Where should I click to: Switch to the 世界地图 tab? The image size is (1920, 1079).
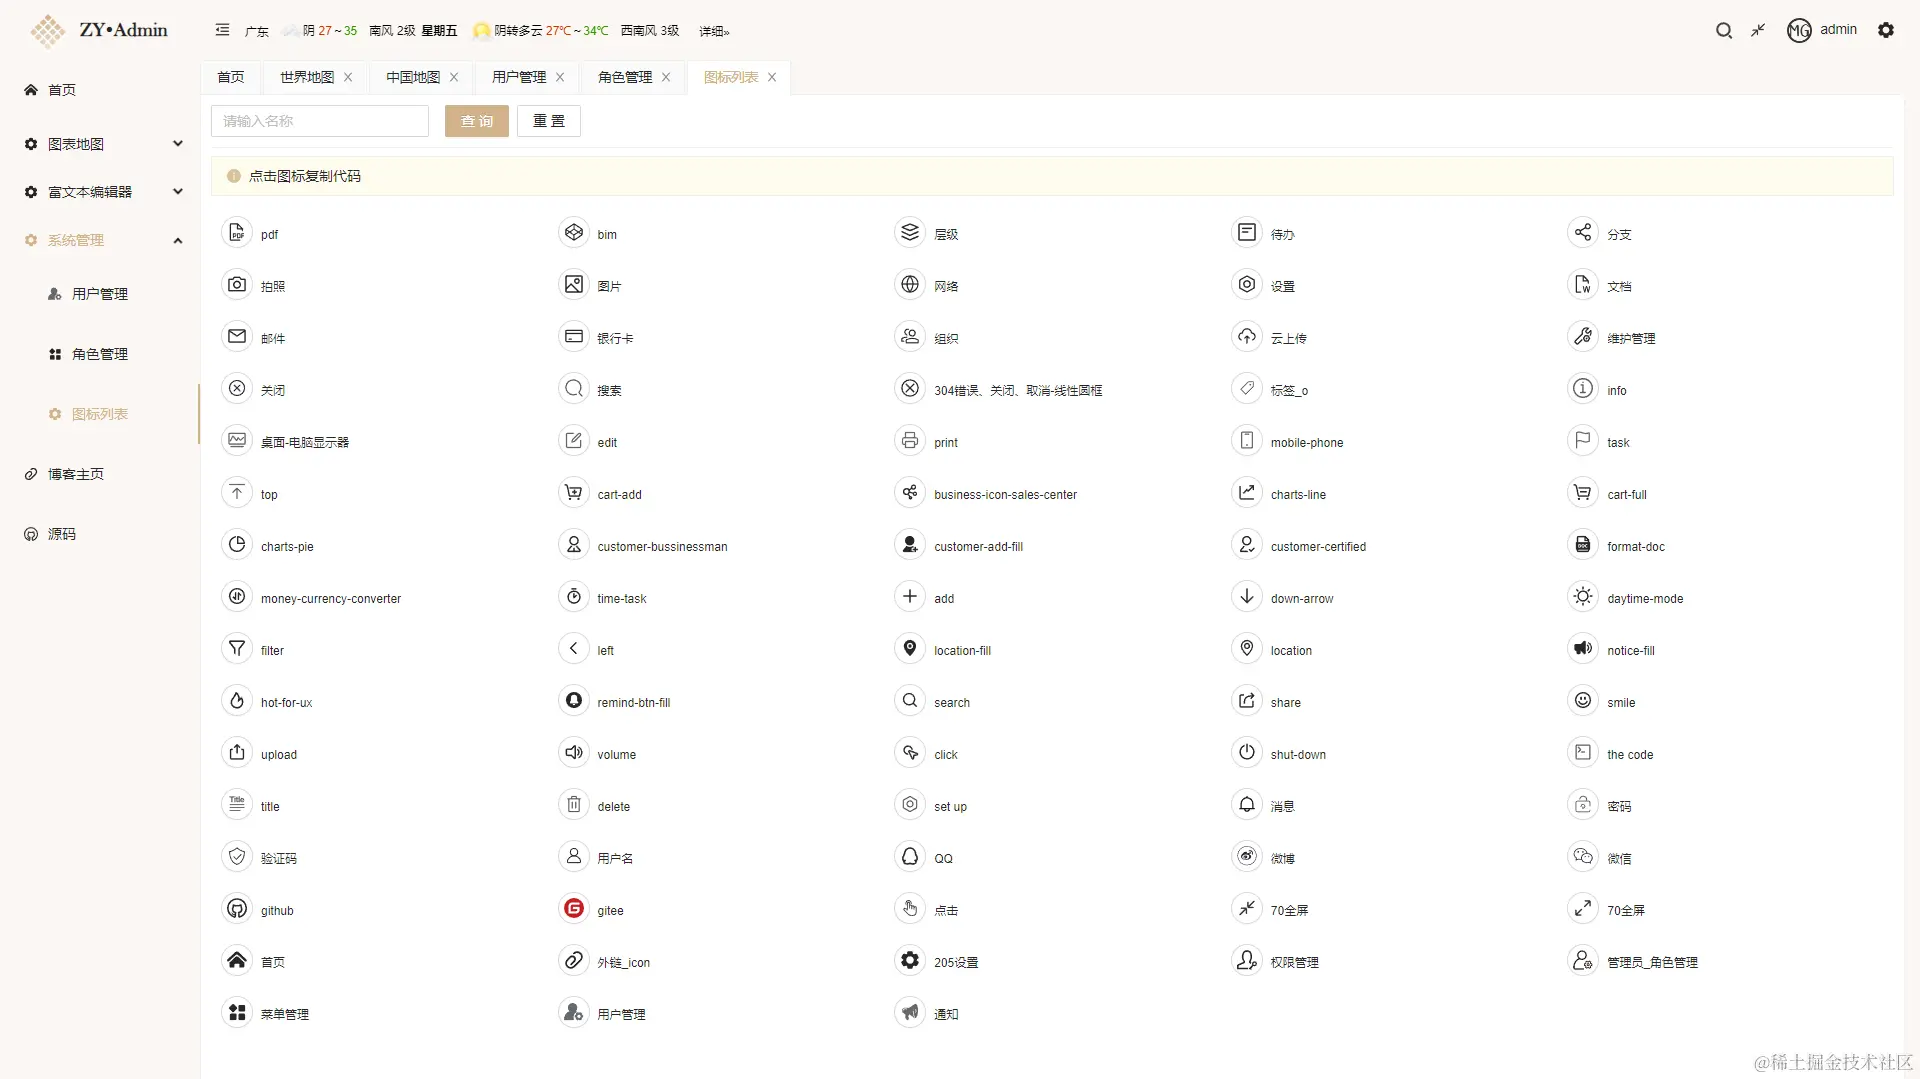pos(306,77)
